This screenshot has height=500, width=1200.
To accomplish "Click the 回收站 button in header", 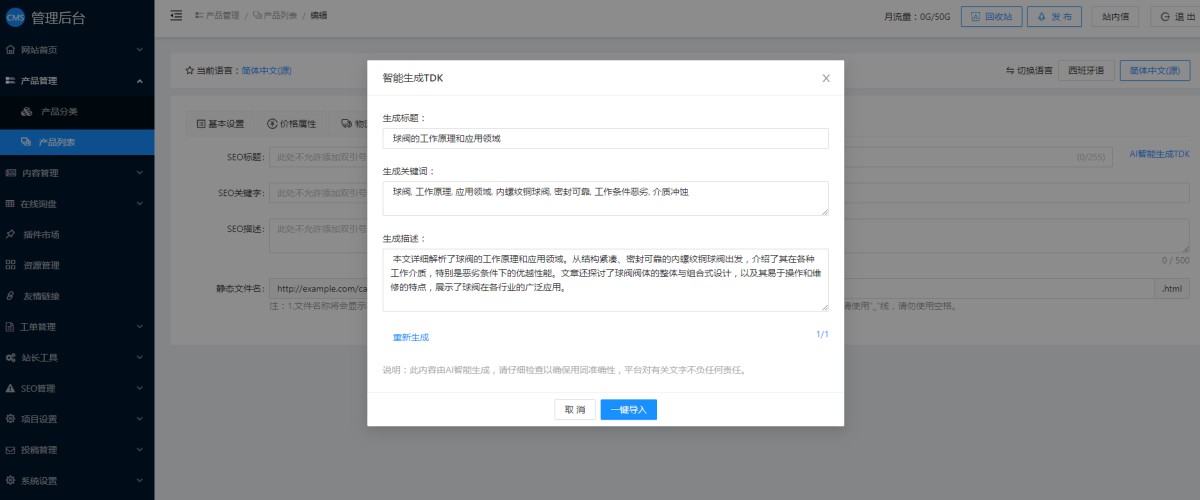I will (991, 16).
